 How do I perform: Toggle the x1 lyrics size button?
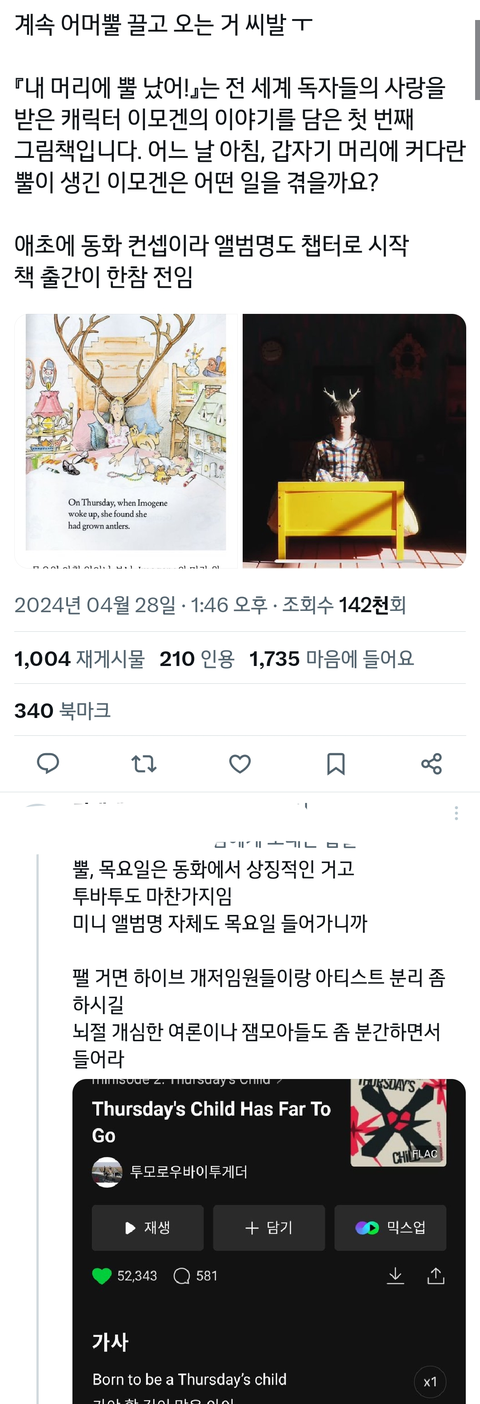pos(430,1382)
